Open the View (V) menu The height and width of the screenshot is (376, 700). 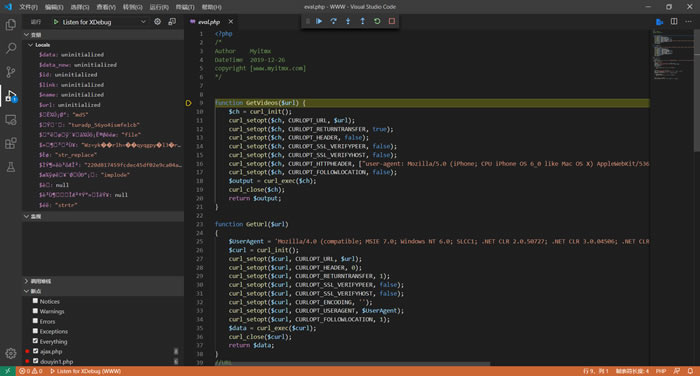pyautogui.click(x=106, y=7)
